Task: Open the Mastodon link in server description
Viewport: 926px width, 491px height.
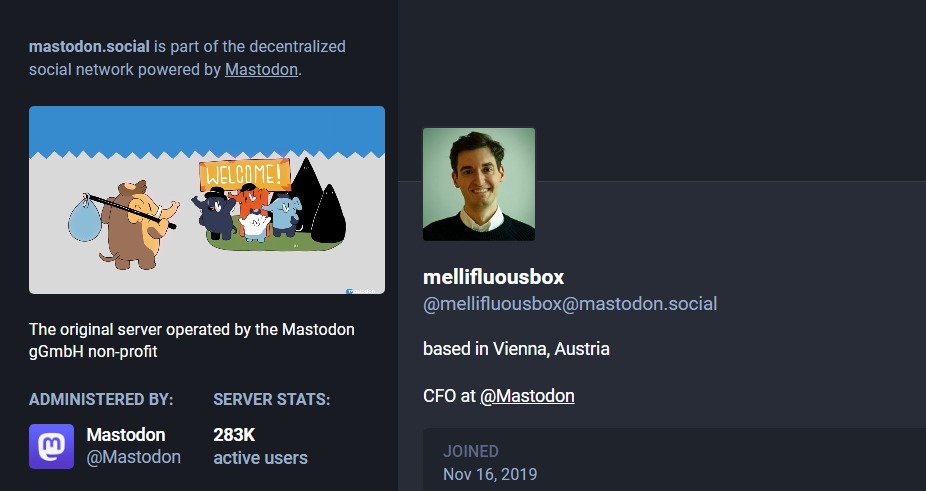Action: coord(261,70)
